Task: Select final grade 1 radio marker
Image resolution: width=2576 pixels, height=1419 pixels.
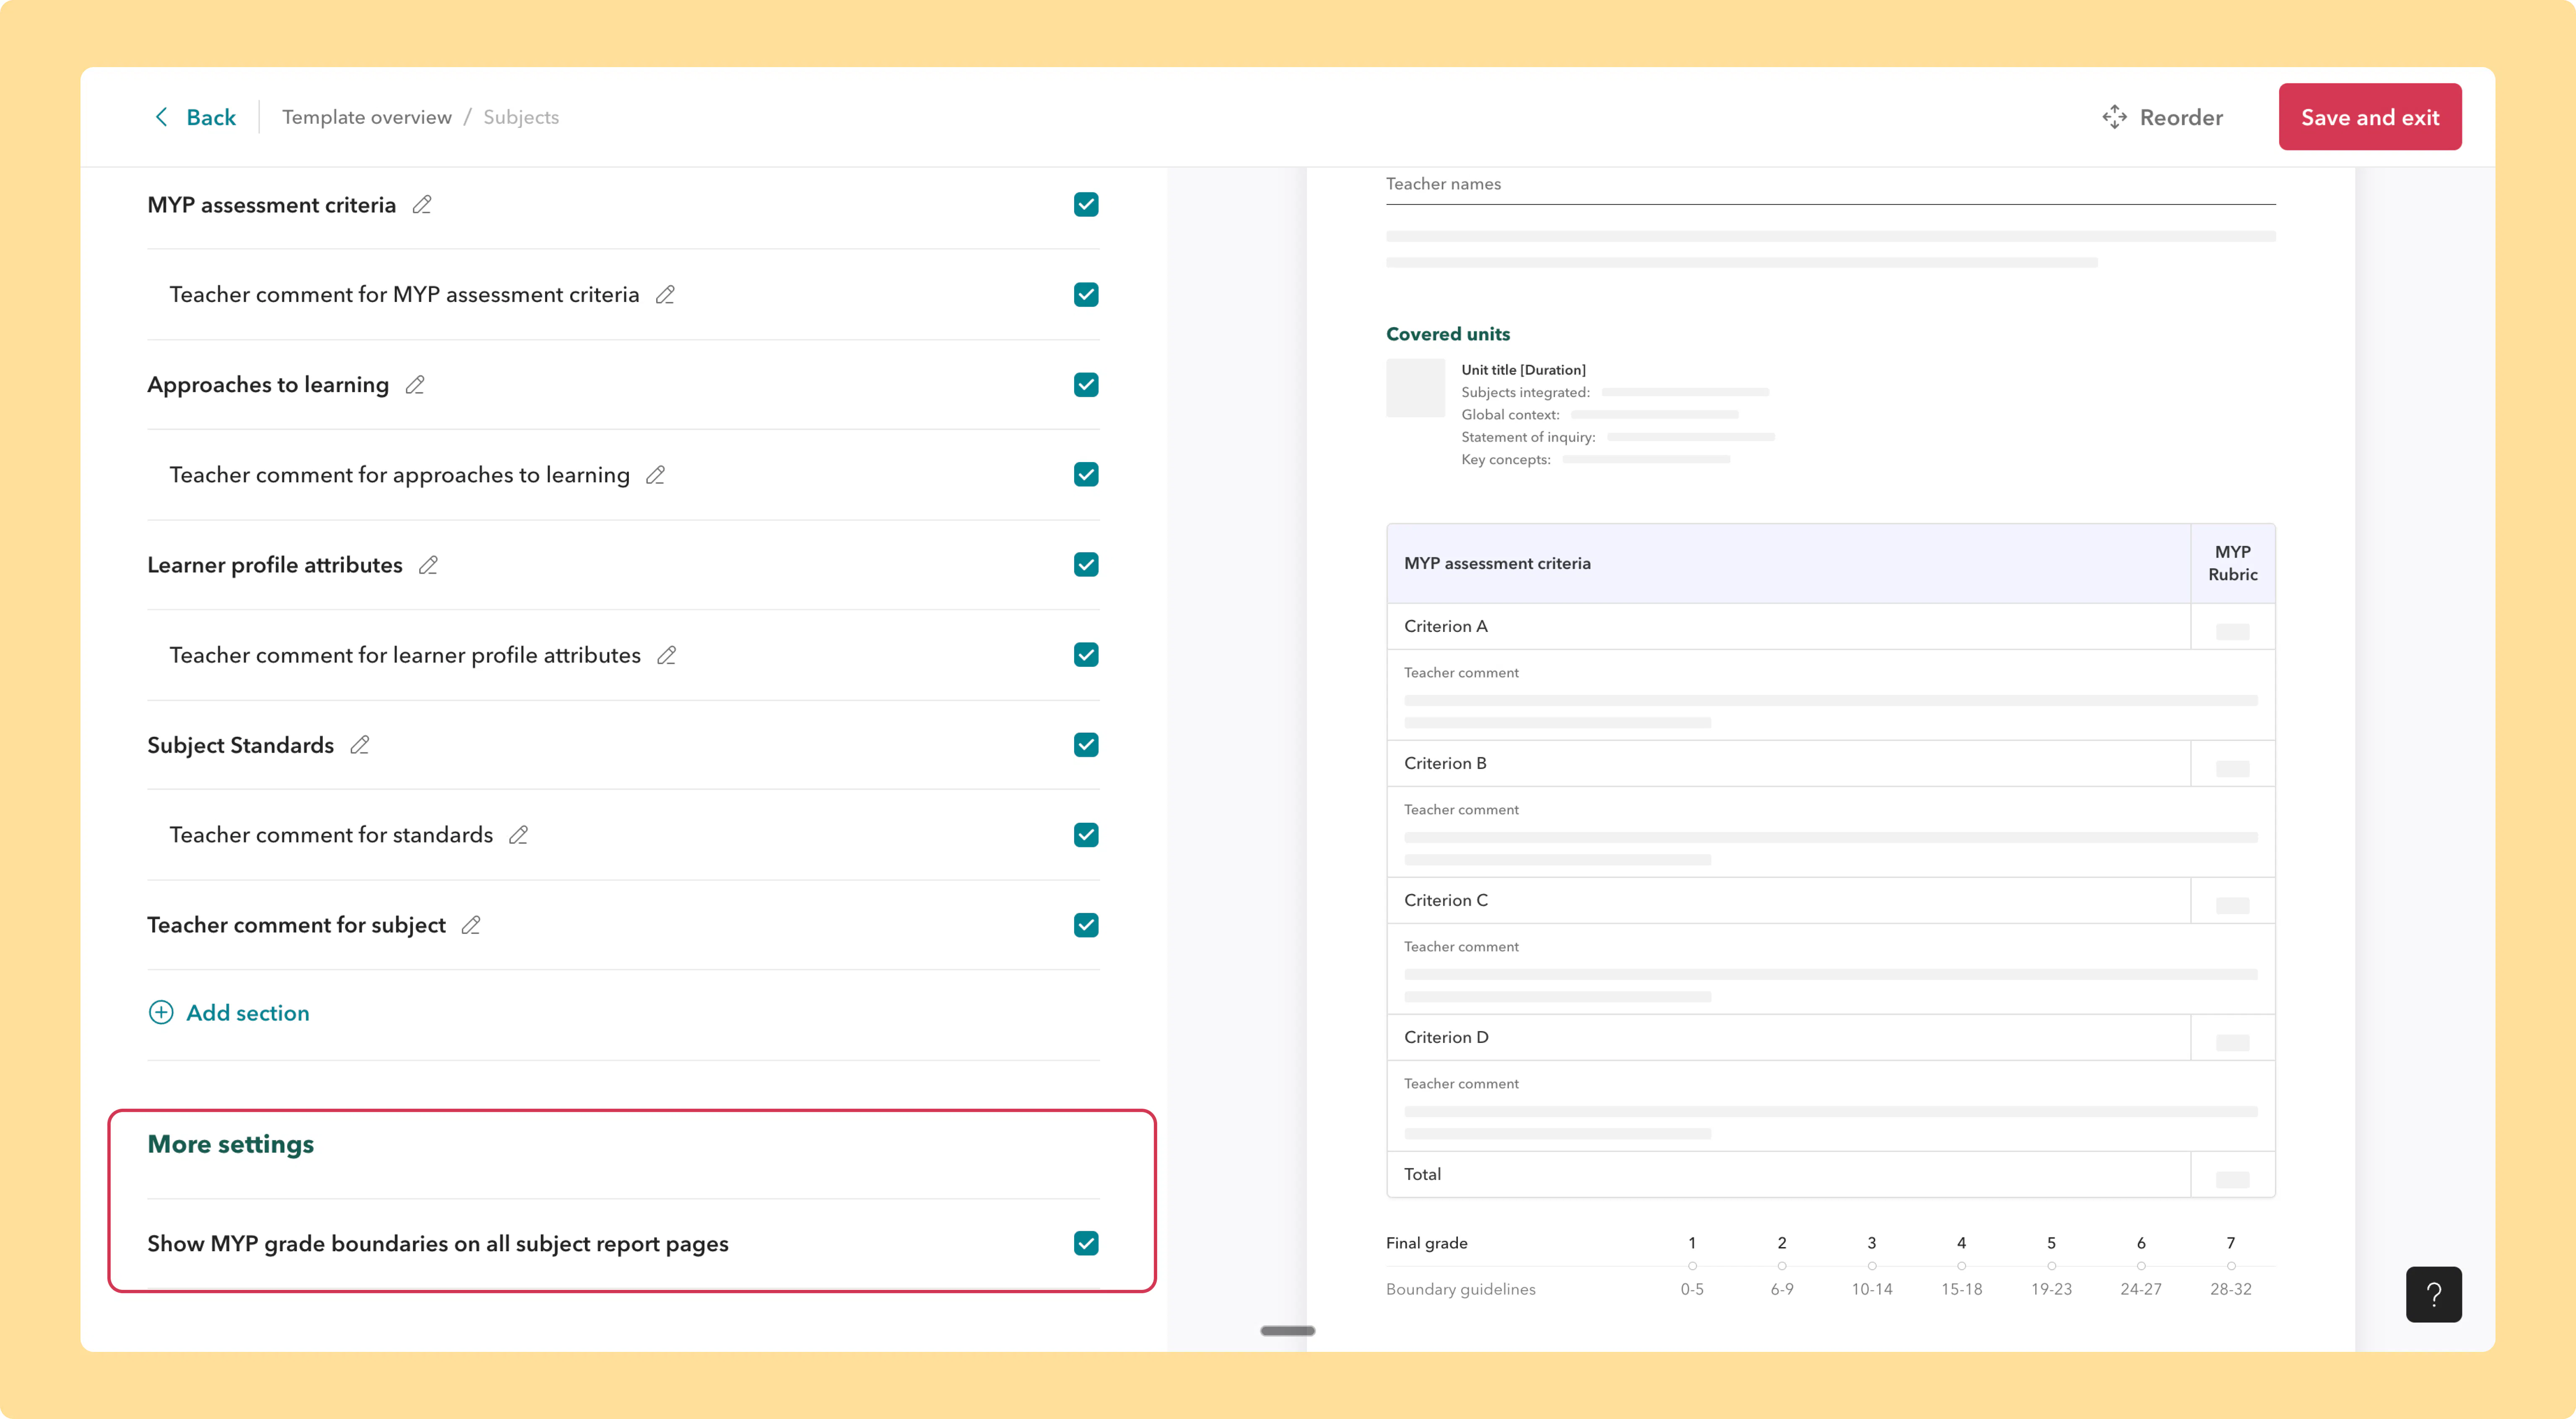Action: click(1692, 1266)
